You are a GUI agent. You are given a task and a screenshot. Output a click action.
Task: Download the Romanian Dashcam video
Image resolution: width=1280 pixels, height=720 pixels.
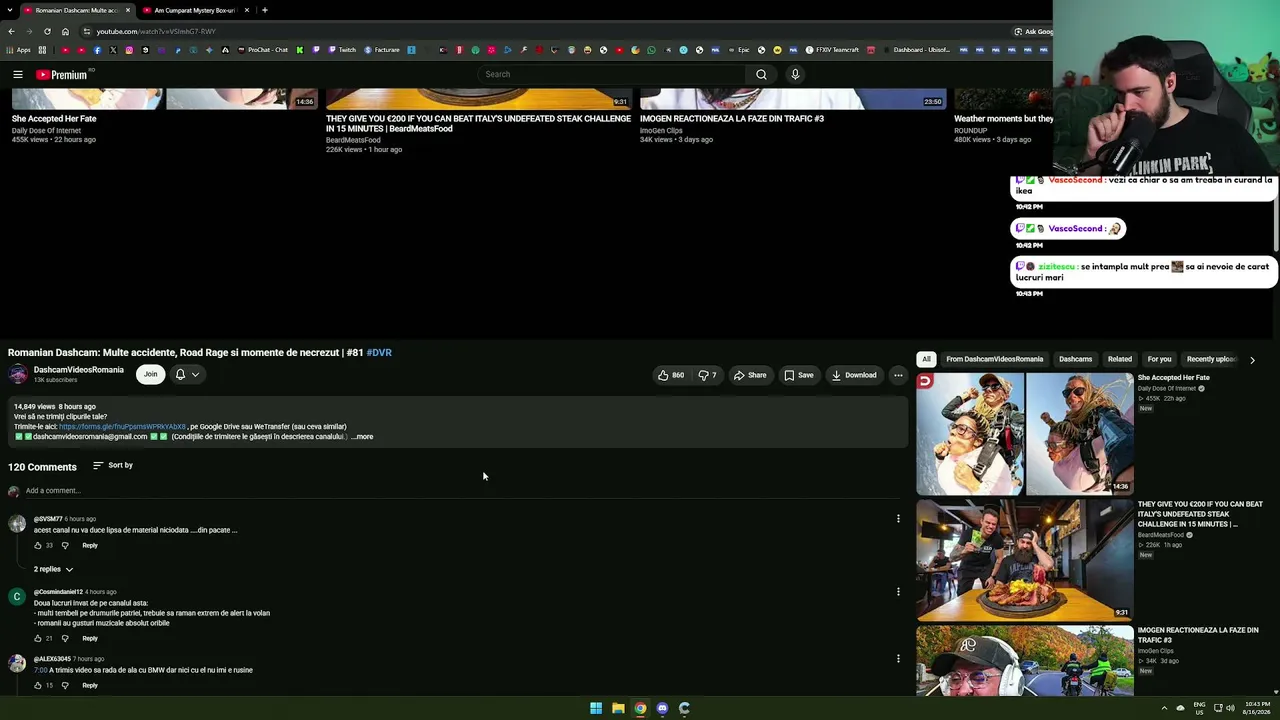pos(854,375)
